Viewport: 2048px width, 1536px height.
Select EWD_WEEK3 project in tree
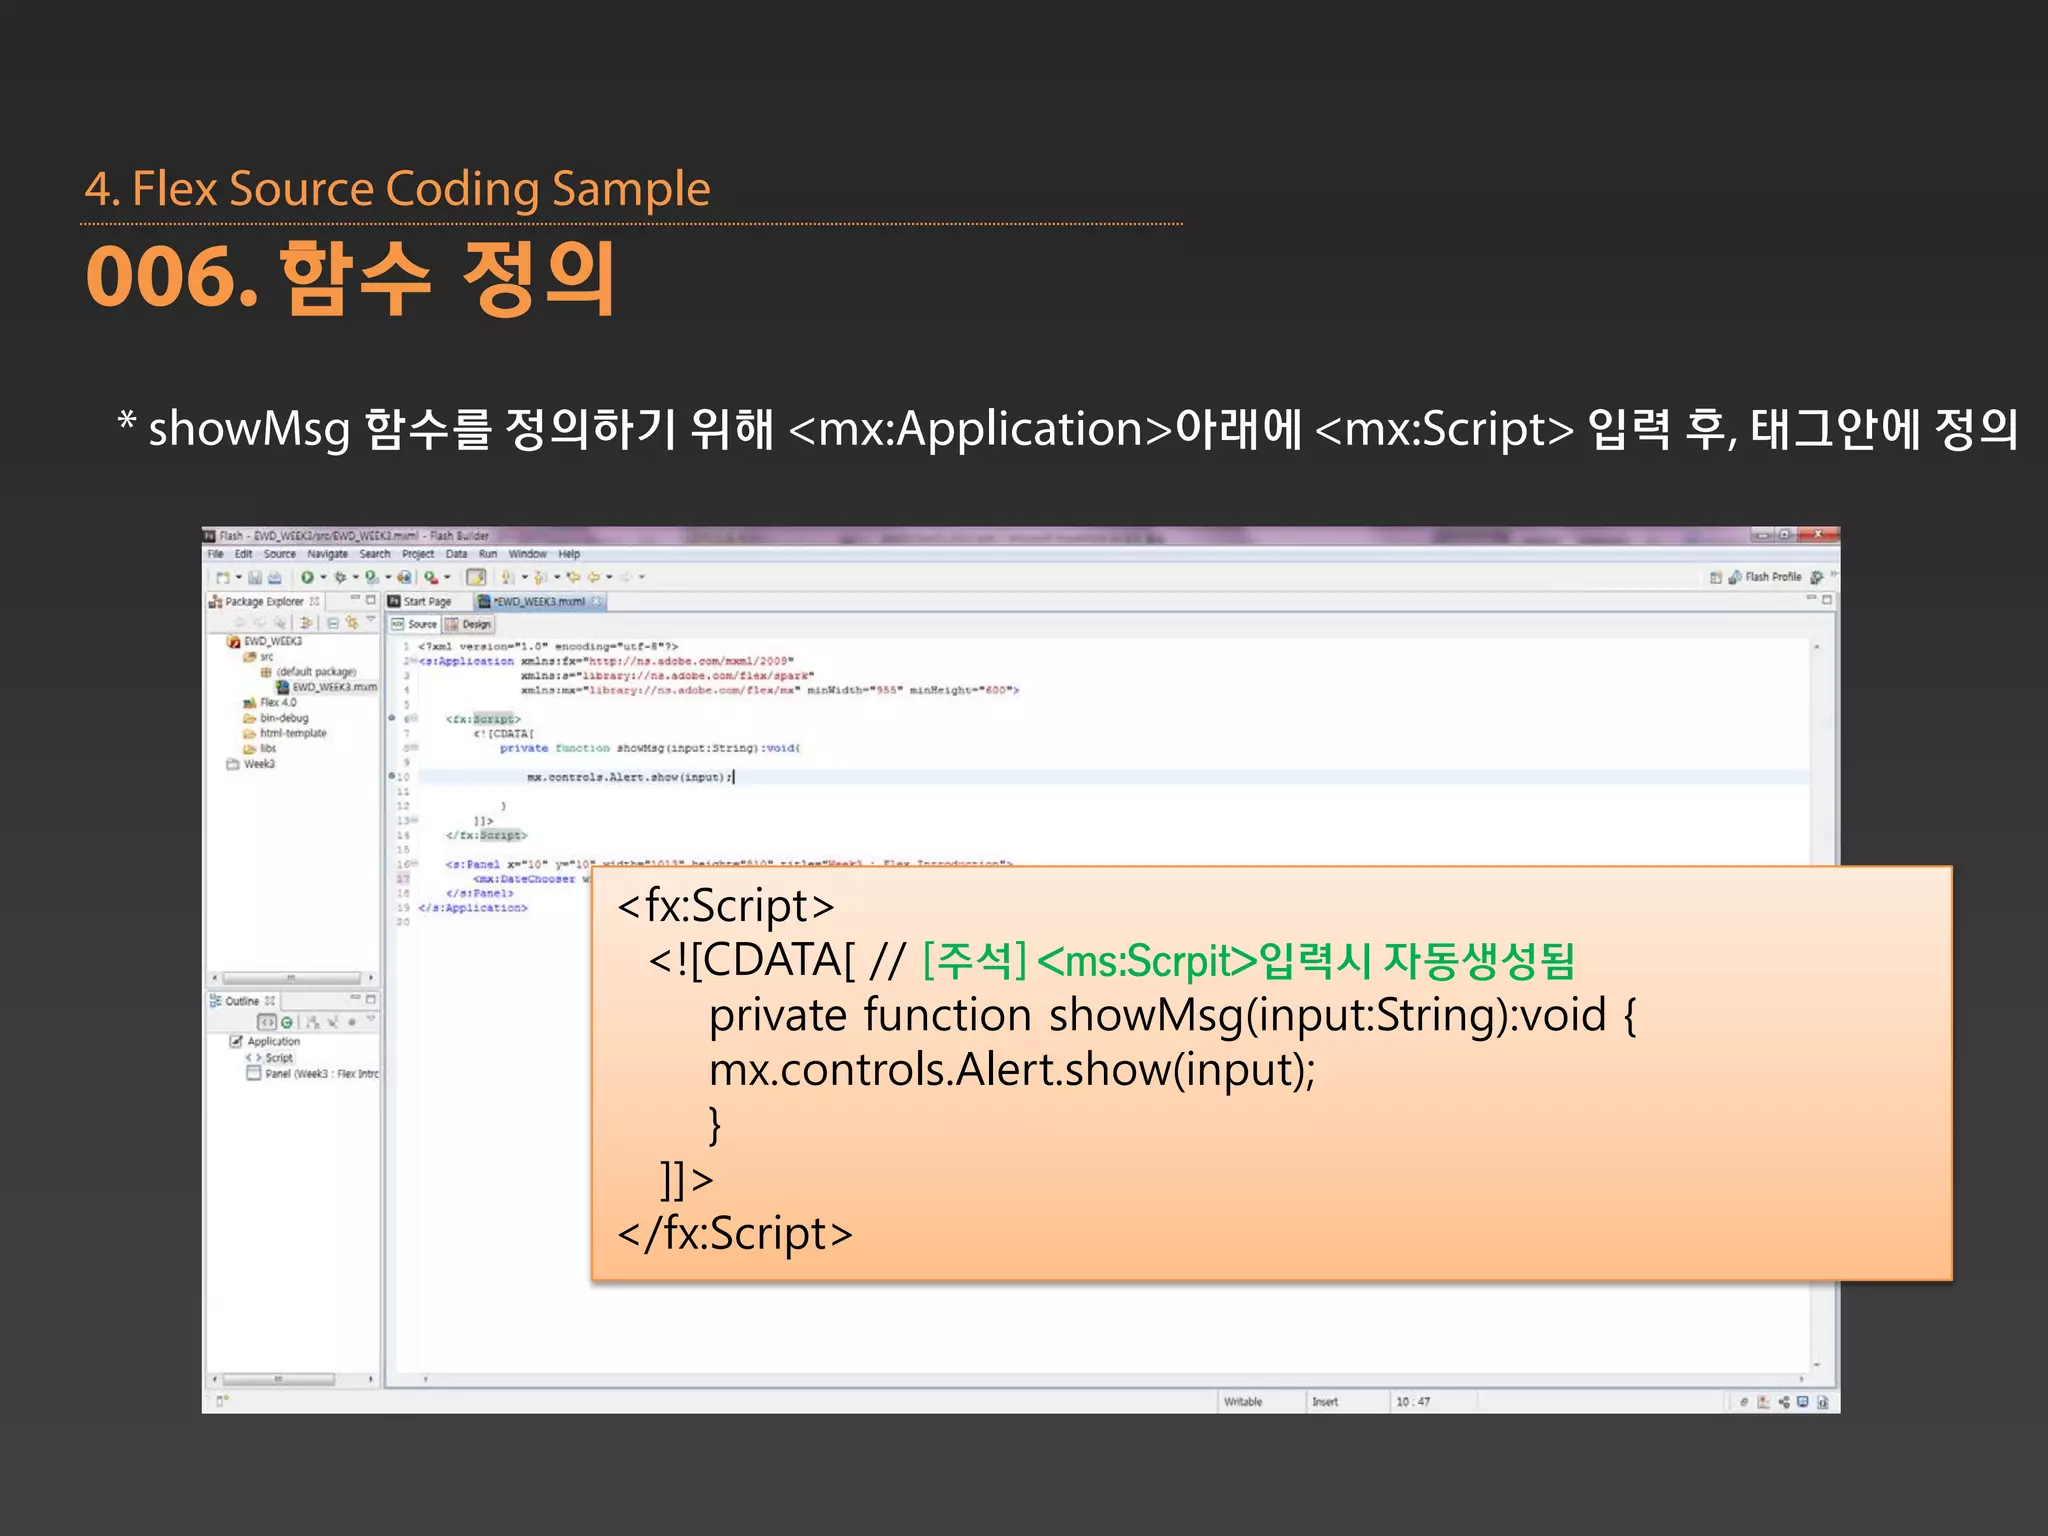(265, 641)
